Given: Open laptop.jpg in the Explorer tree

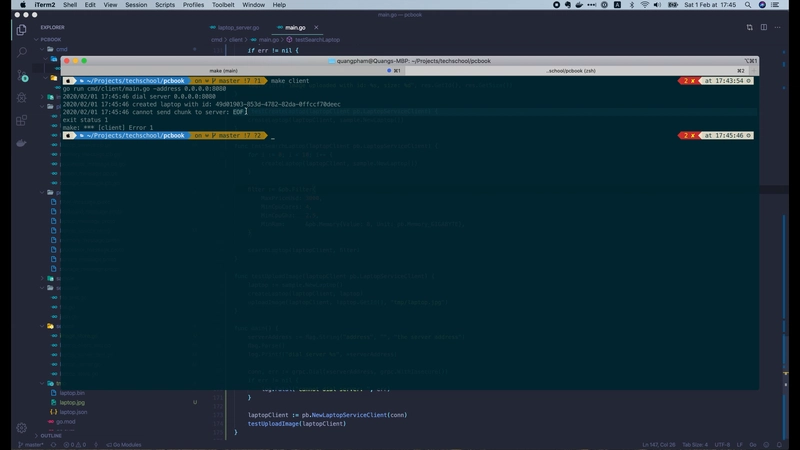Looking at the screenshot, I should coord(72,403).
